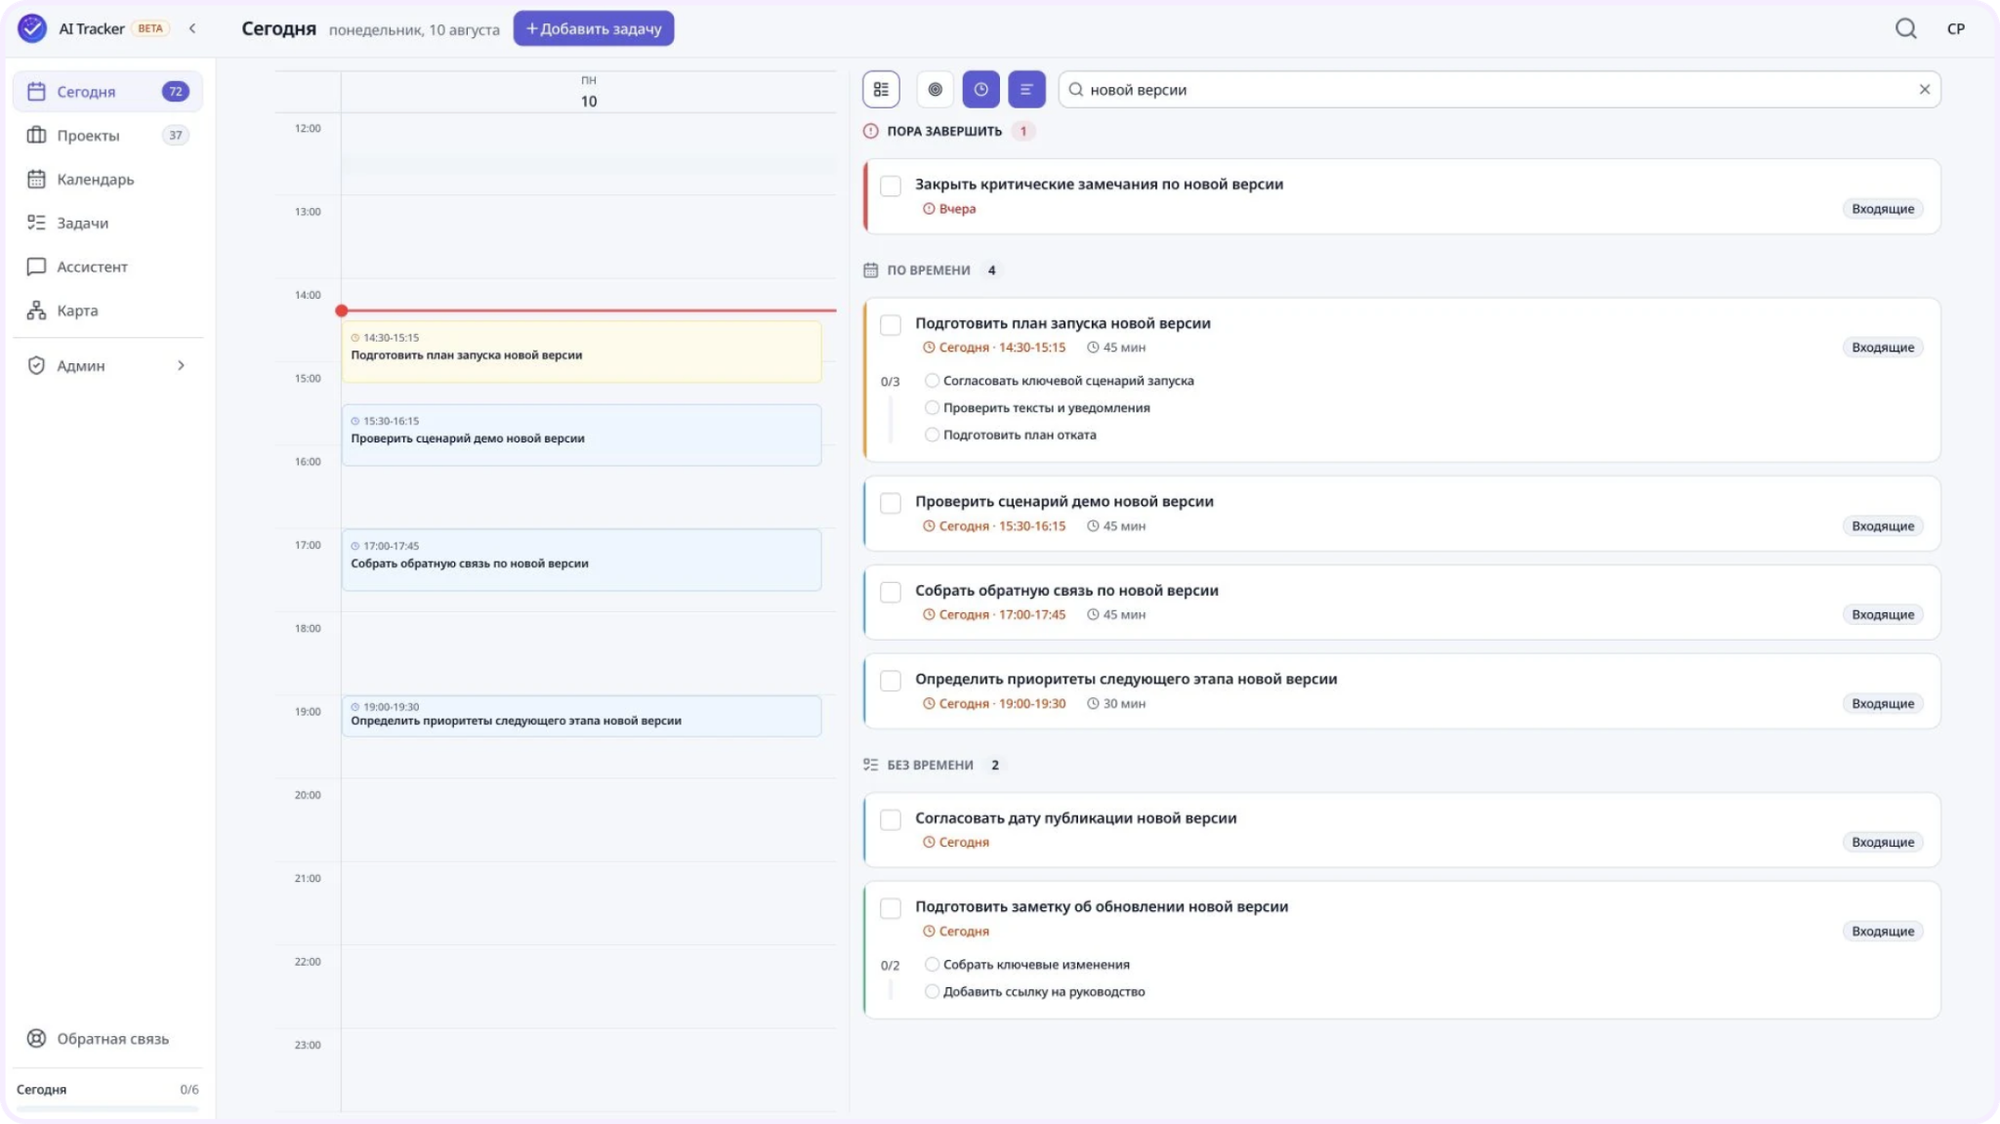Collapse the ПОРА ЗАВЕРШИТЬ section header
This screenshot has width=2000, height=1124.
tap(948, 131)
